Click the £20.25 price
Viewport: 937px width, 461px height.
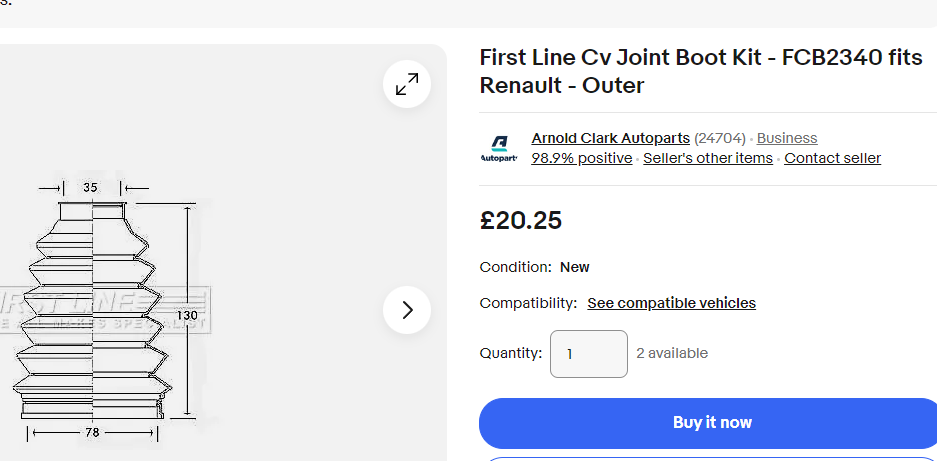521,220
